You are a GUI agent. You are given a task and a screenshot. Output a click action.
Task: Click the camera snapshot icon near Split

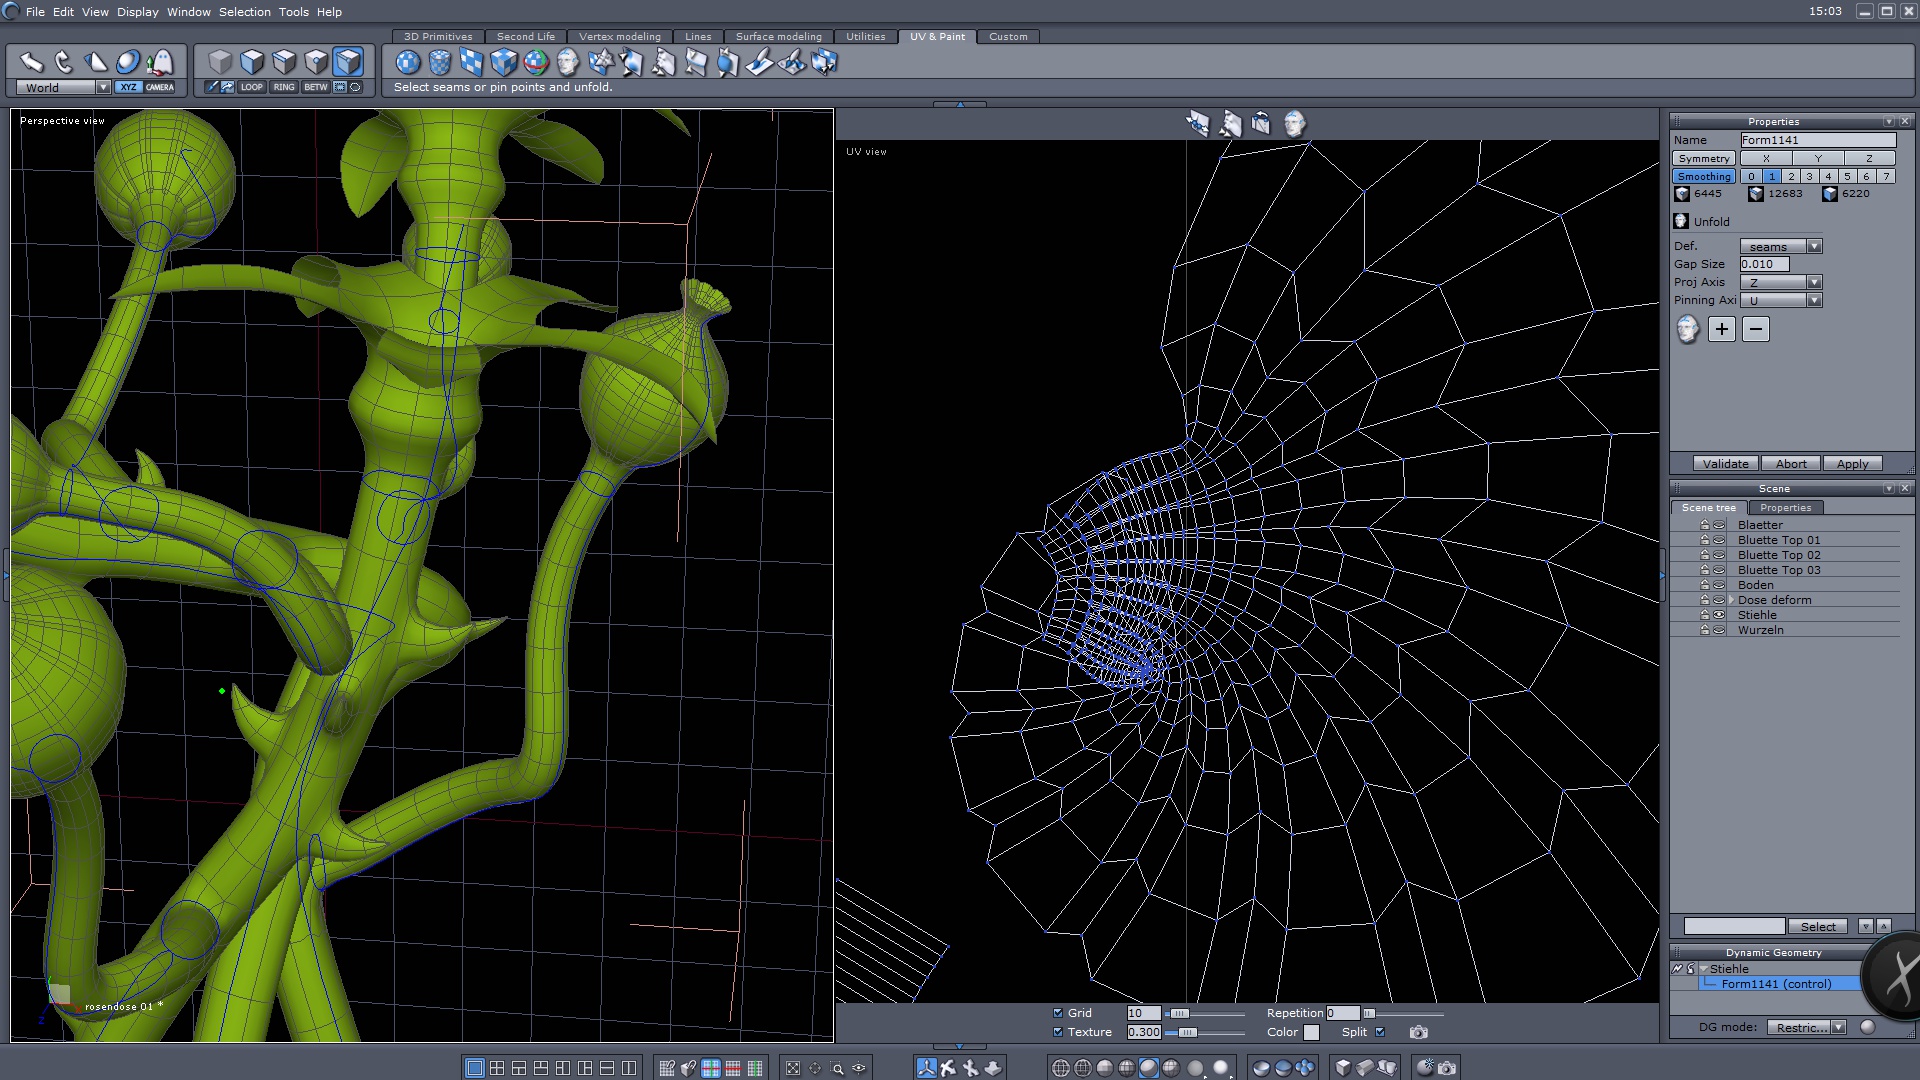(1418, 1032)
